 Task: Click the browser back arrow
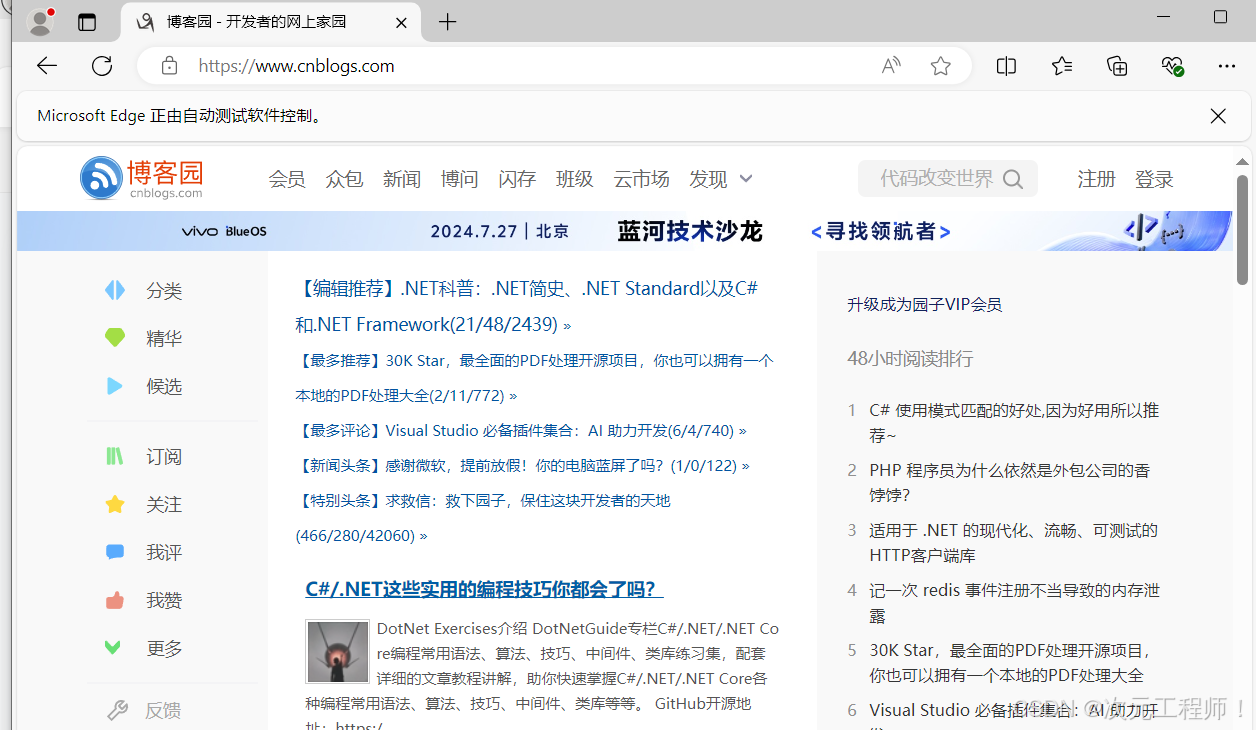[x=47, y=66]
